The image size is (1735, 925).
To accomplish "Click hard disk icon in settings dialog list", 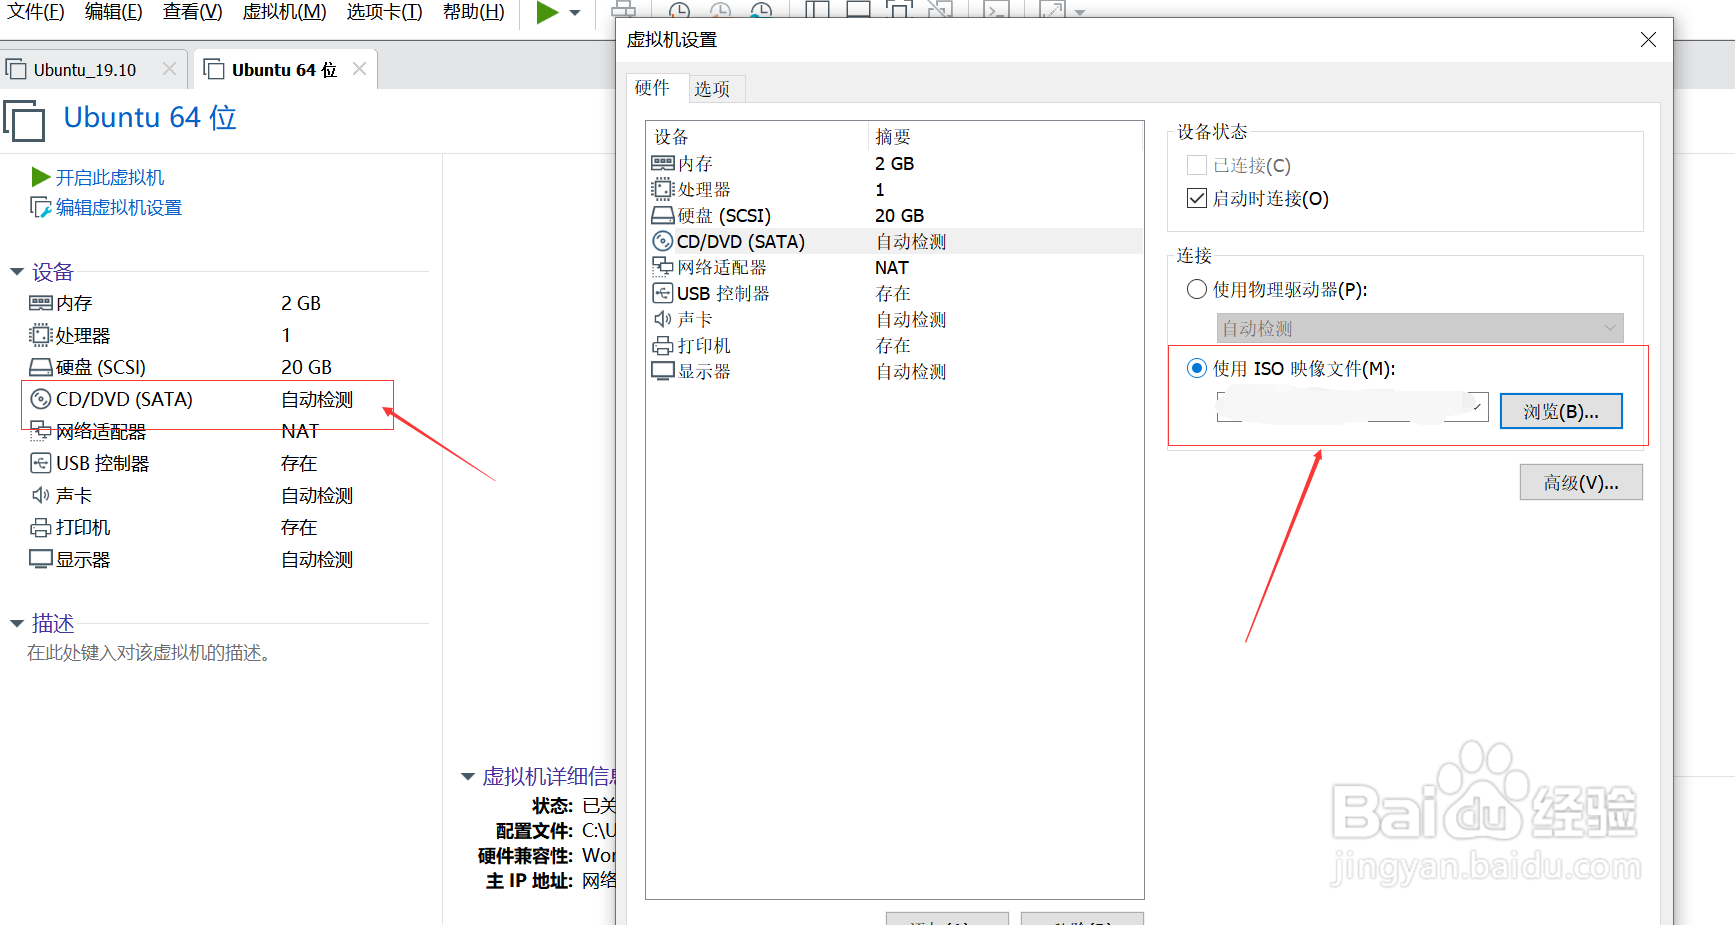I will [x=662, y=215].
